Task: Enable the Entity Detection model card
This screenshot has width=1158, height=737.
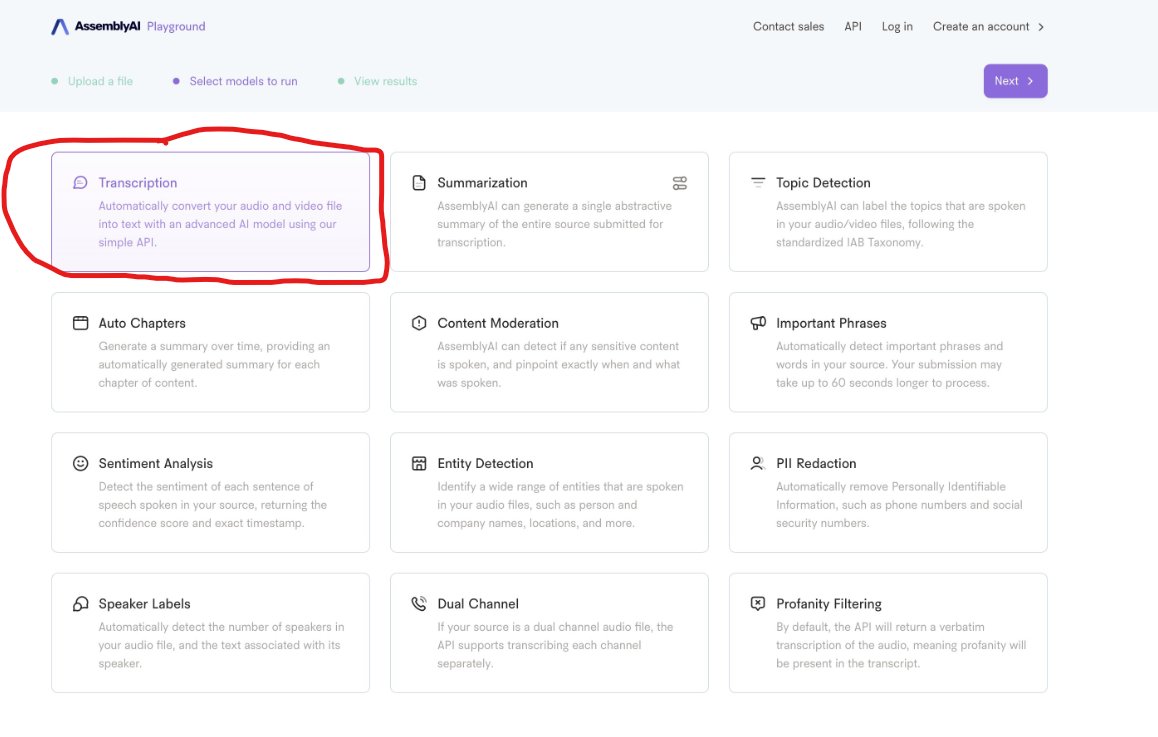Action: click(549, 493)
